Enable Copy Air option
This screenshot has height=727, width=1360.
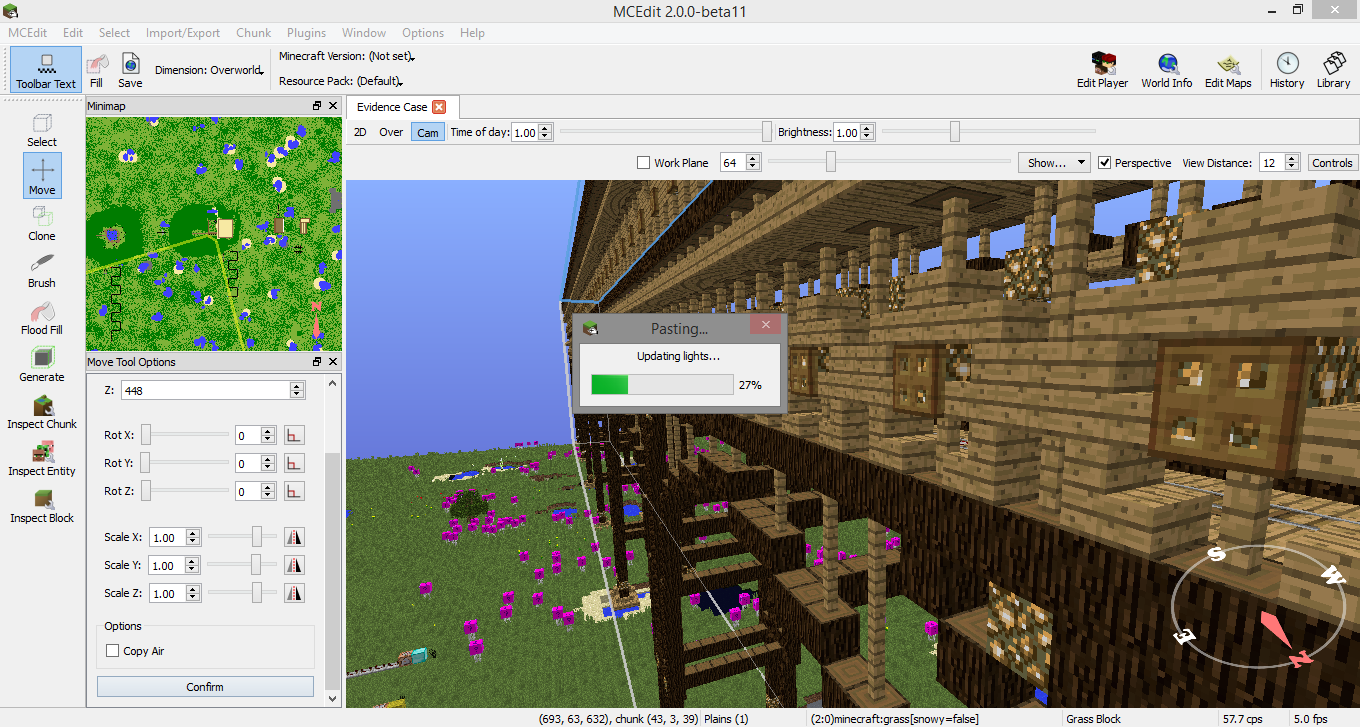(112, 651)
